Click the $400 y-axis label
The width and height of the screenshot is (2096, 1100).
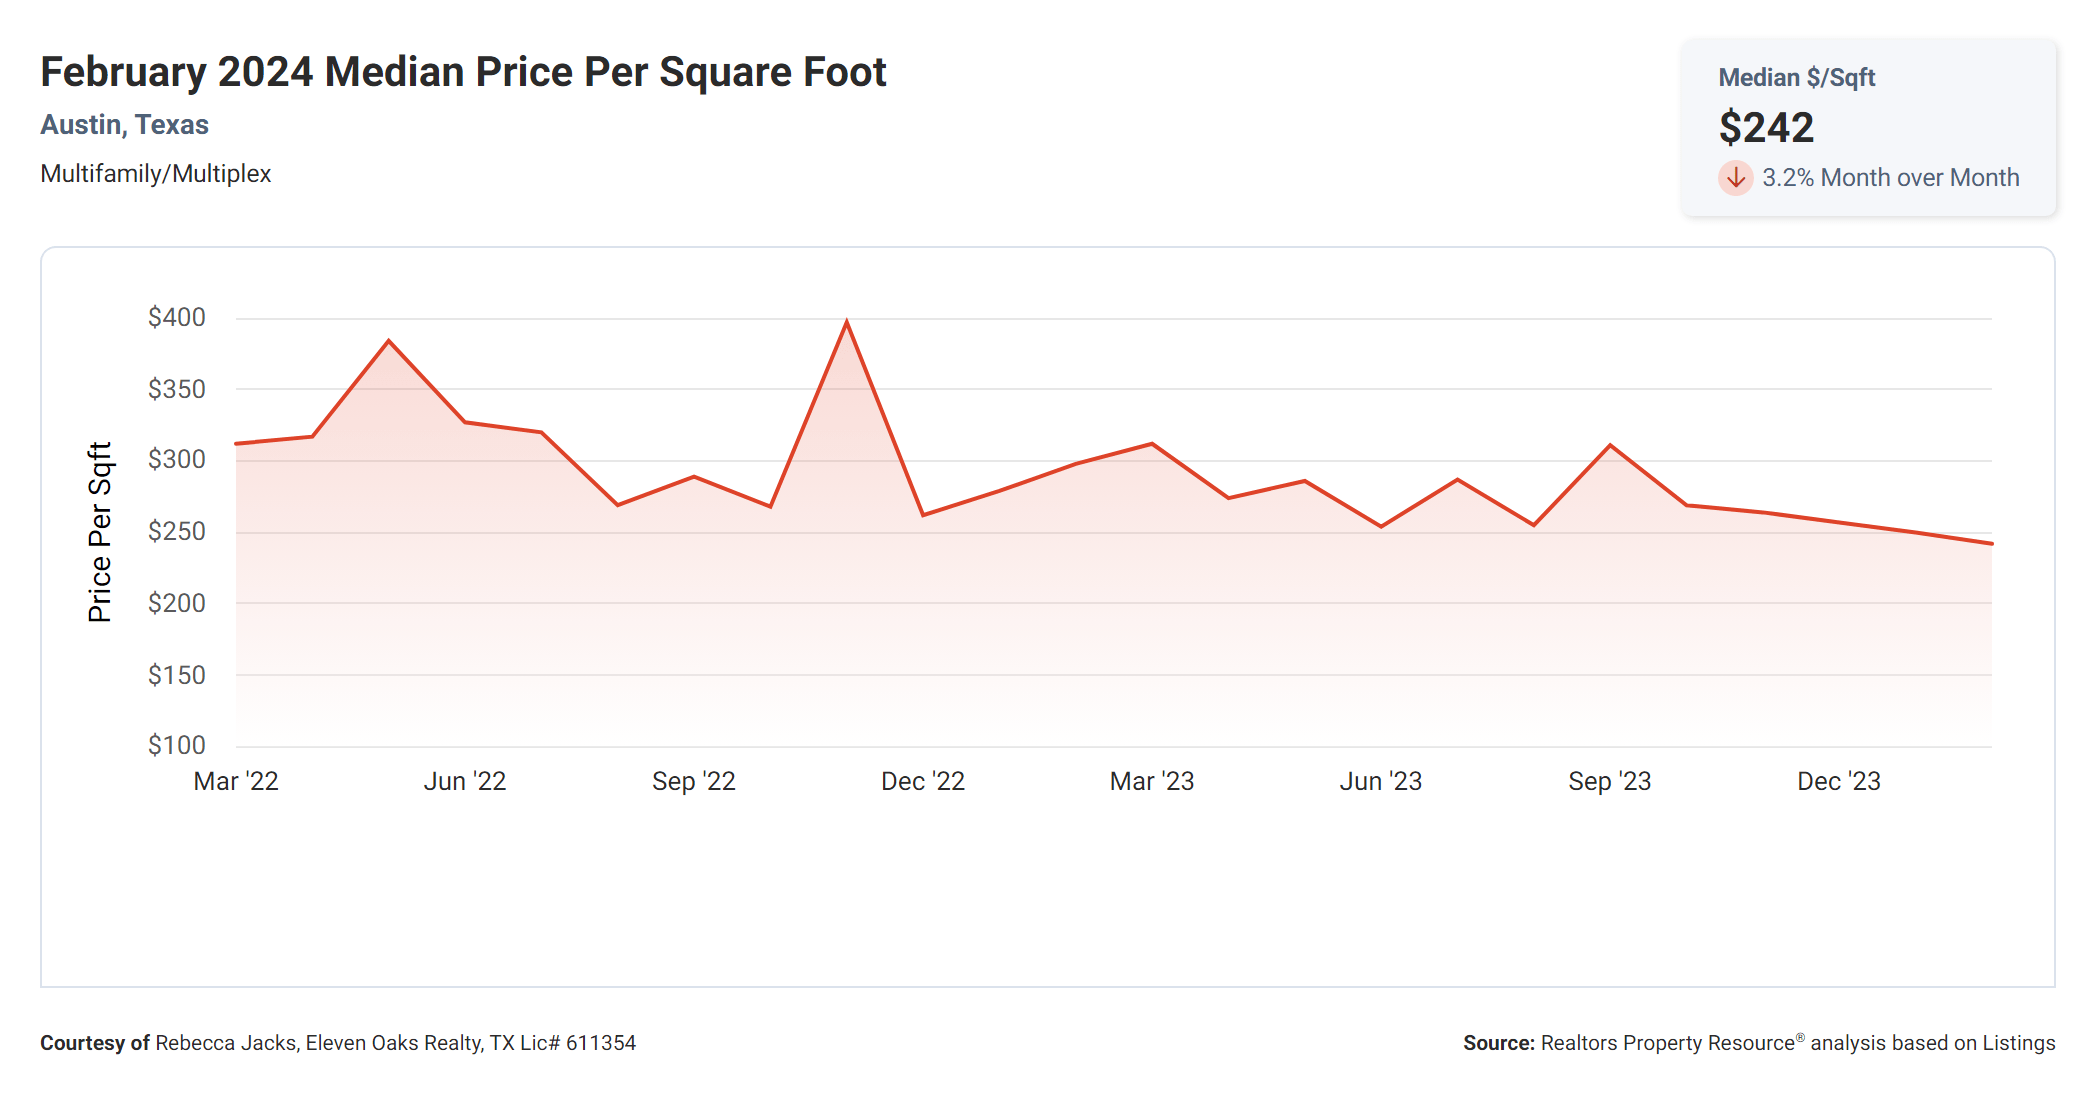click(176, 318)
